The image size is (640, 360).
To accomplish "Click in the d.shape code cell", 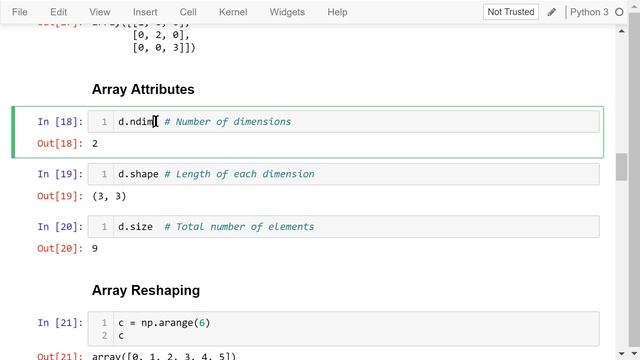I will 343,174.
